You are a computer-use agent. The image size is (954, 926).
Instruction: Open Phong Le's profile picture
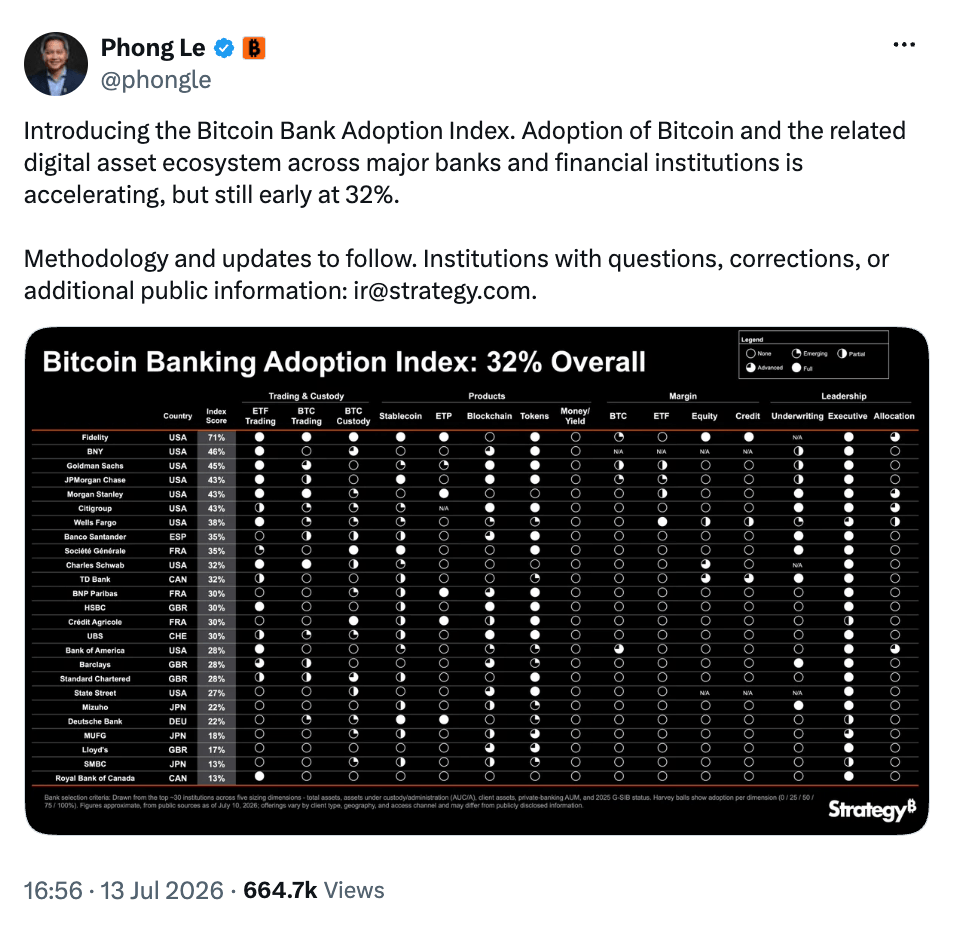[x=56, y=64]
